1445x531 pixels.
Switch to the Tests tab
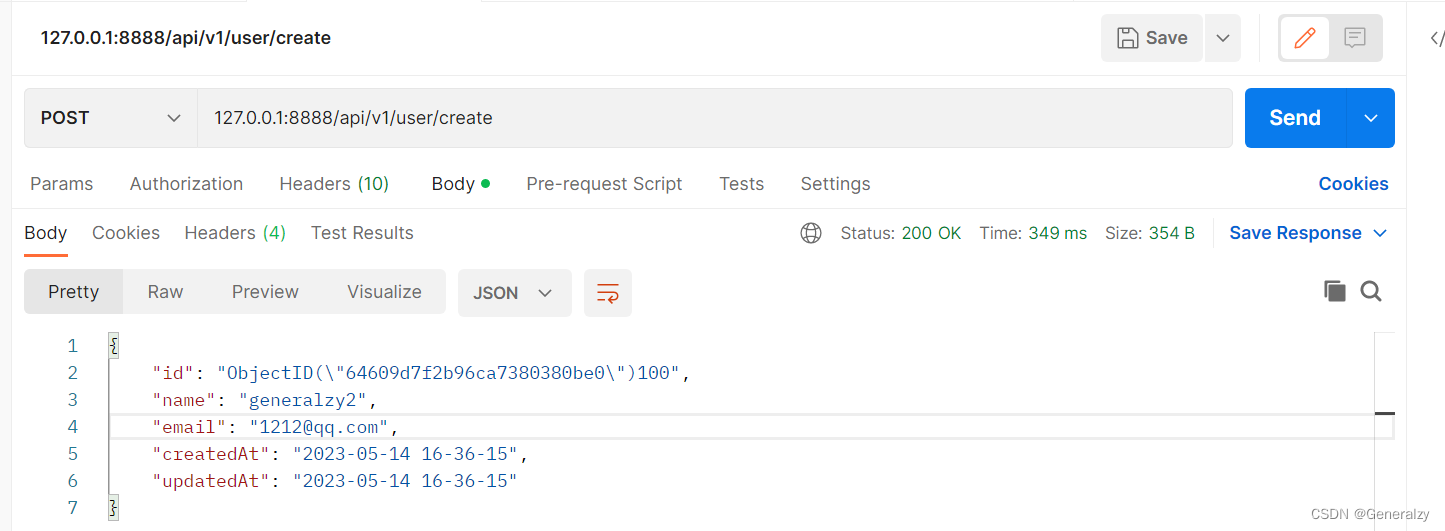[741, 184]
